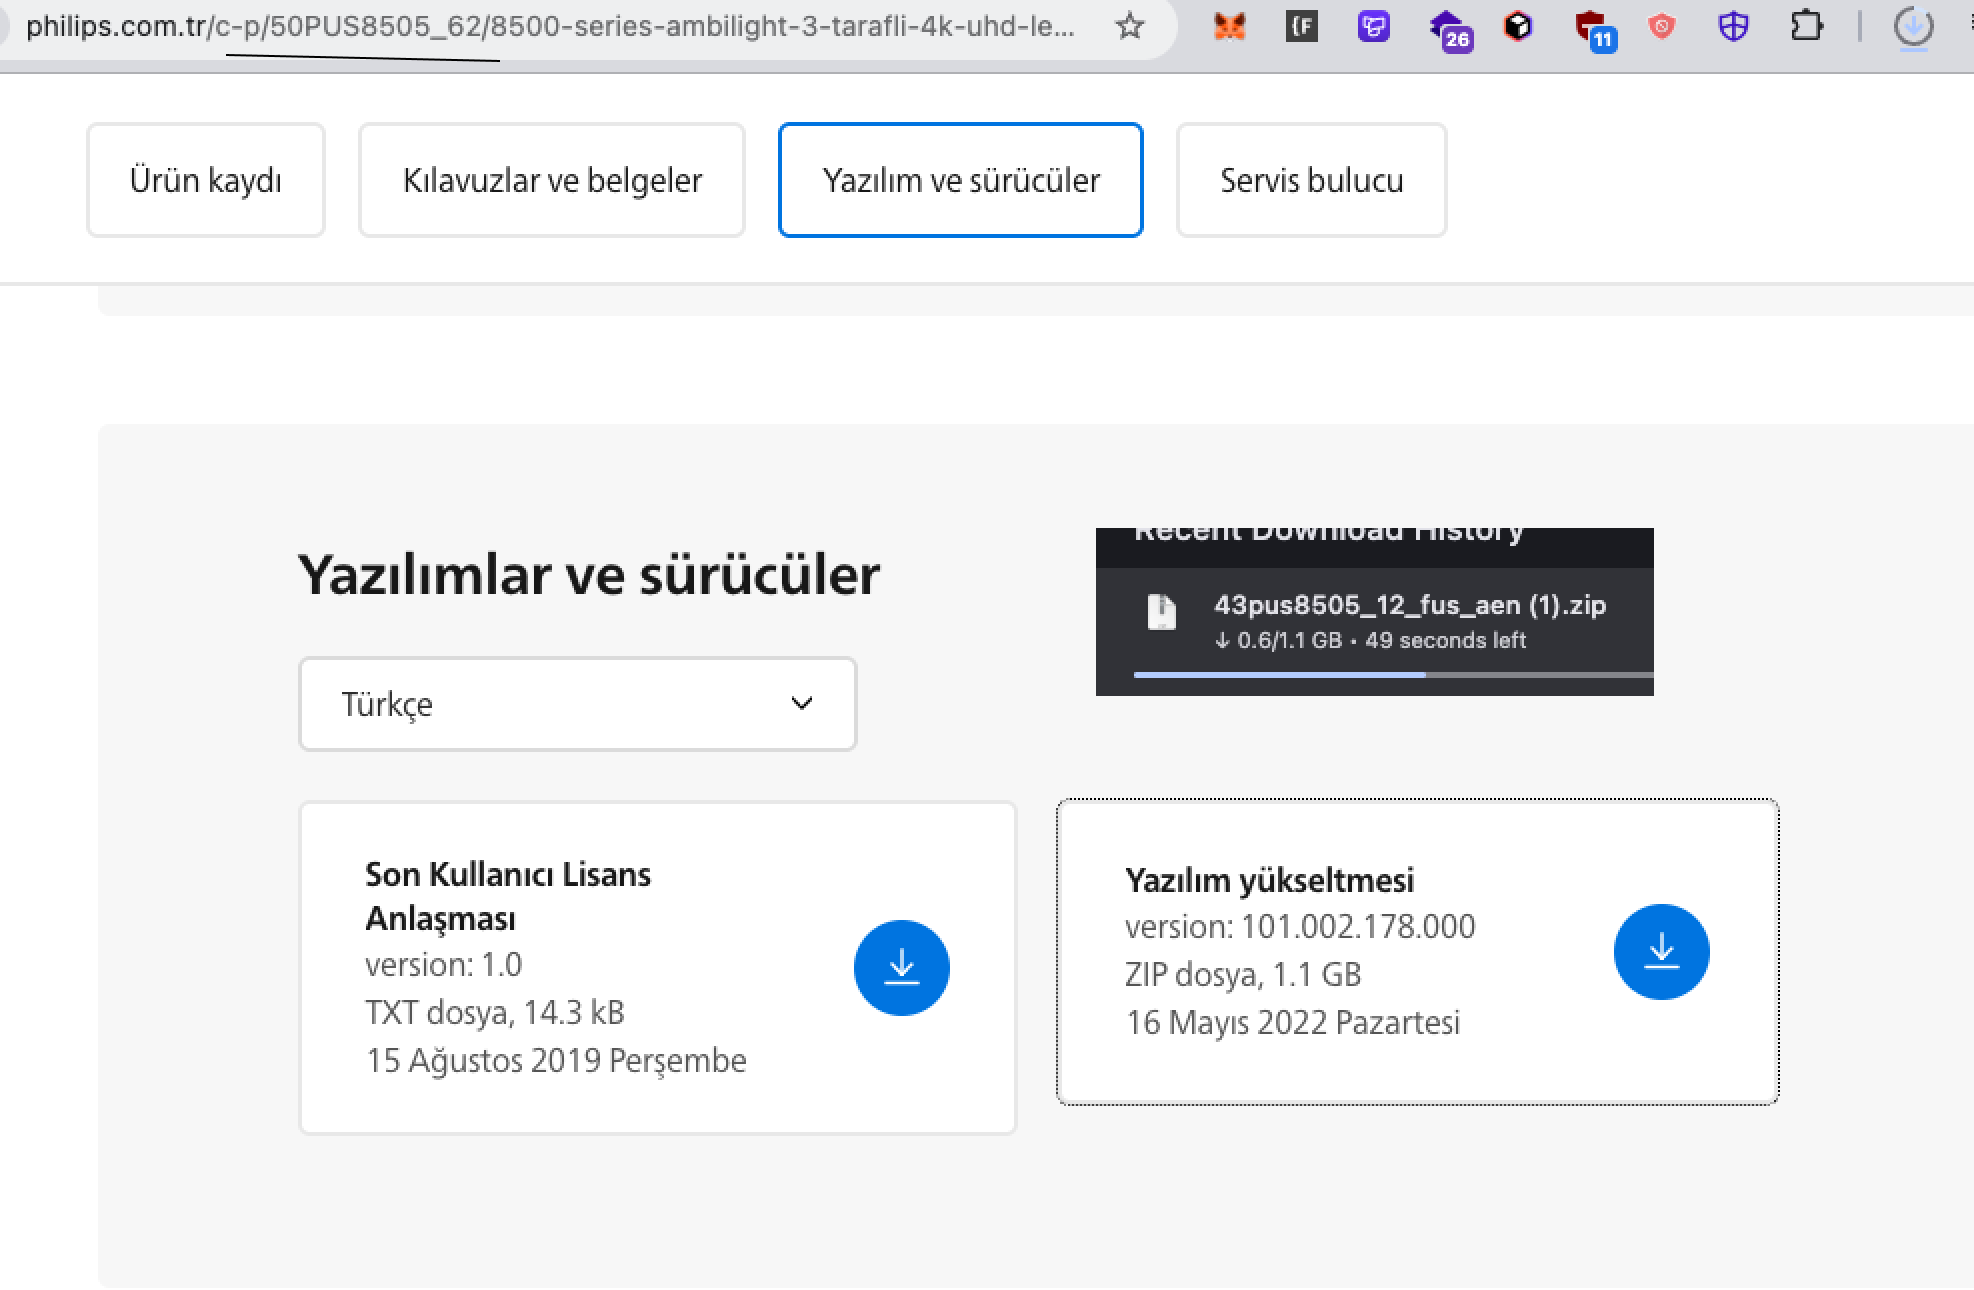Screen dimensions: 1974x1290
Task: Click "version: 101.002.178.000" text
Action: point(1300,927)
